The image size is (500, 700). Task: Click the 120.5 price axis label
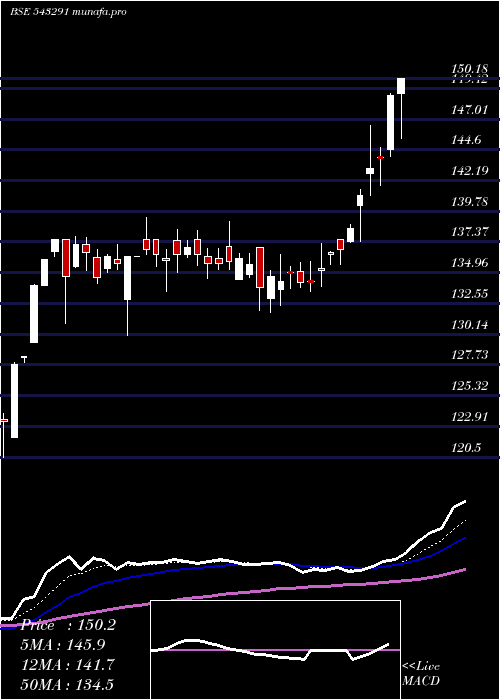click(467, 447)
